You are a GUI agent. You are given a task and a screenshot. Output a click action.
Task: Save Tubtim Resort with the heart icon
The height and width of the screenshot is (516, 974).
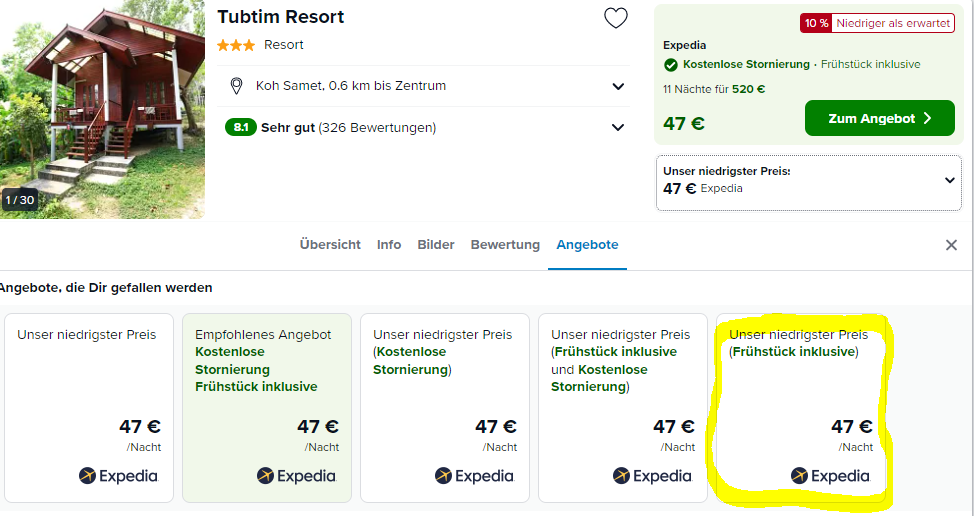pyautogui.click(x=616, y=18)
